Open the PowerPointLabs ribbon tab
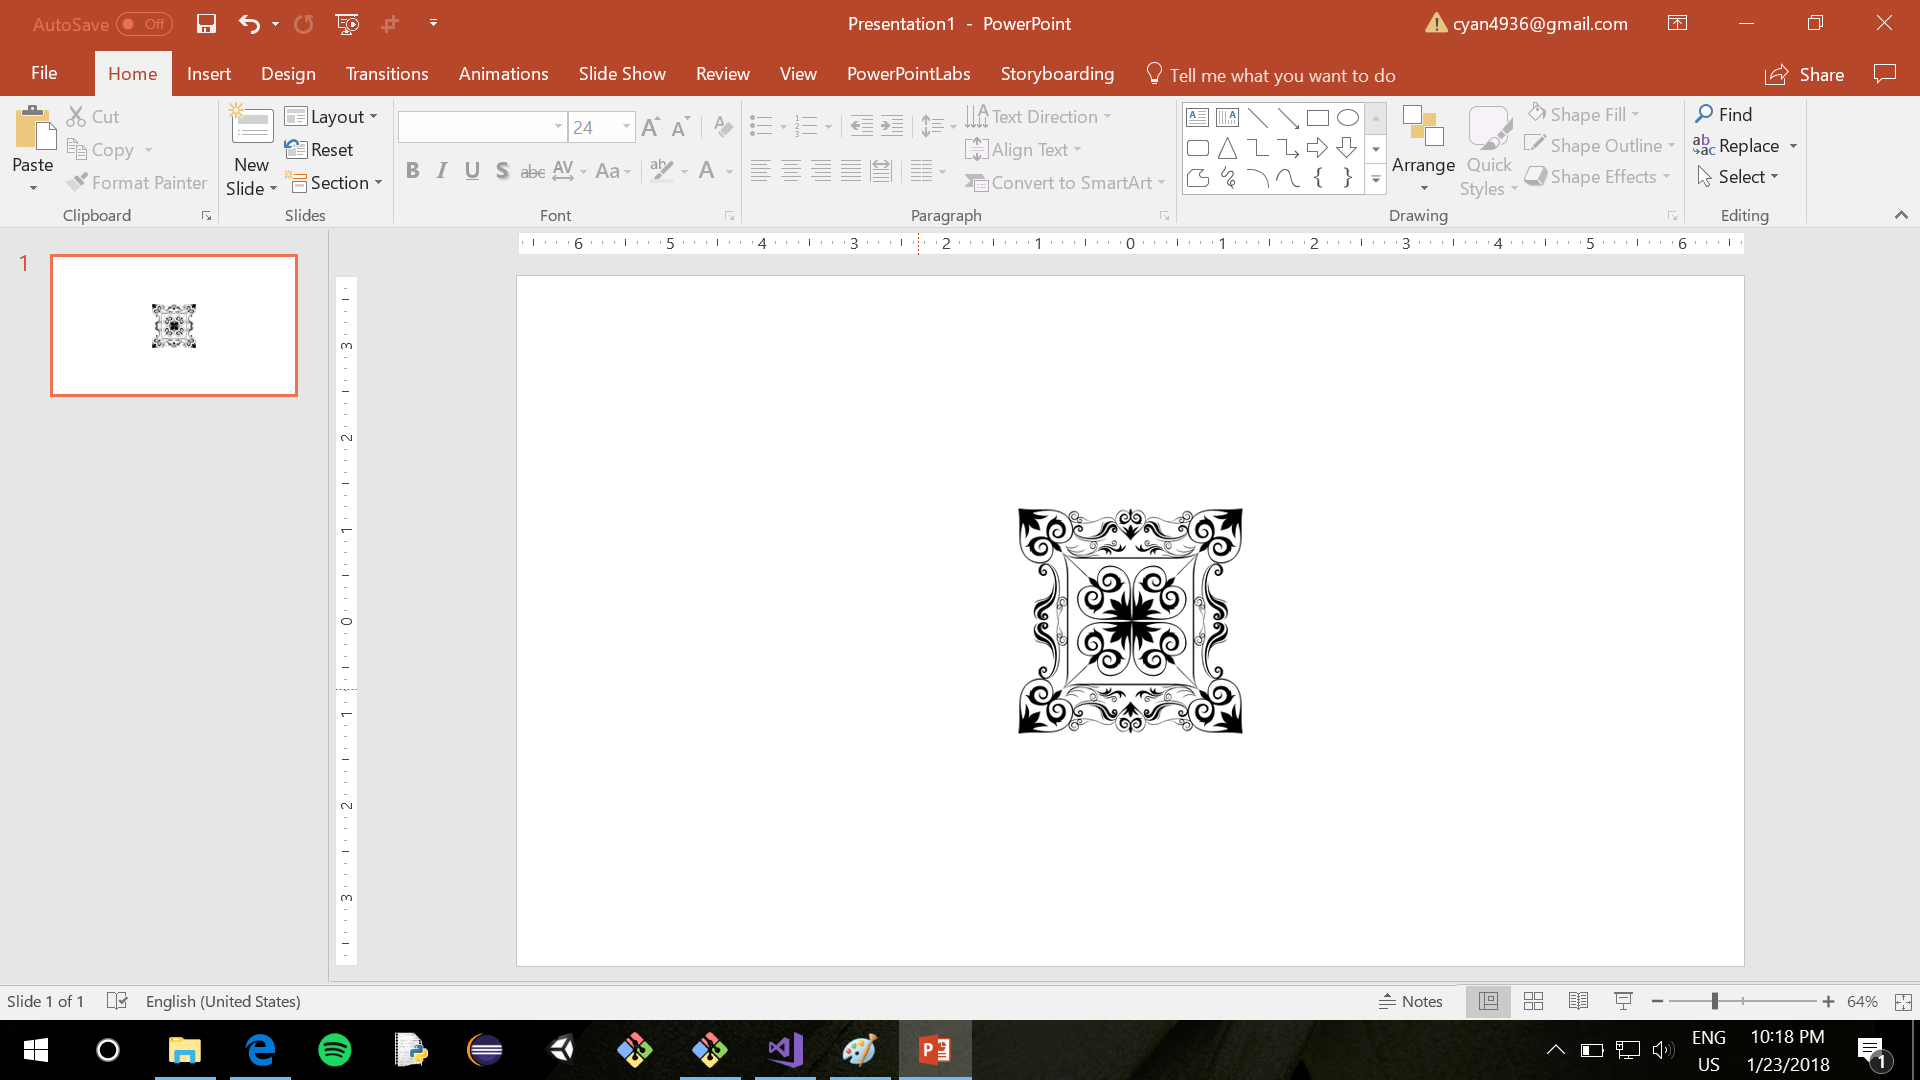This screenshot has height=1080, width=1920. [x=908, y=73]
